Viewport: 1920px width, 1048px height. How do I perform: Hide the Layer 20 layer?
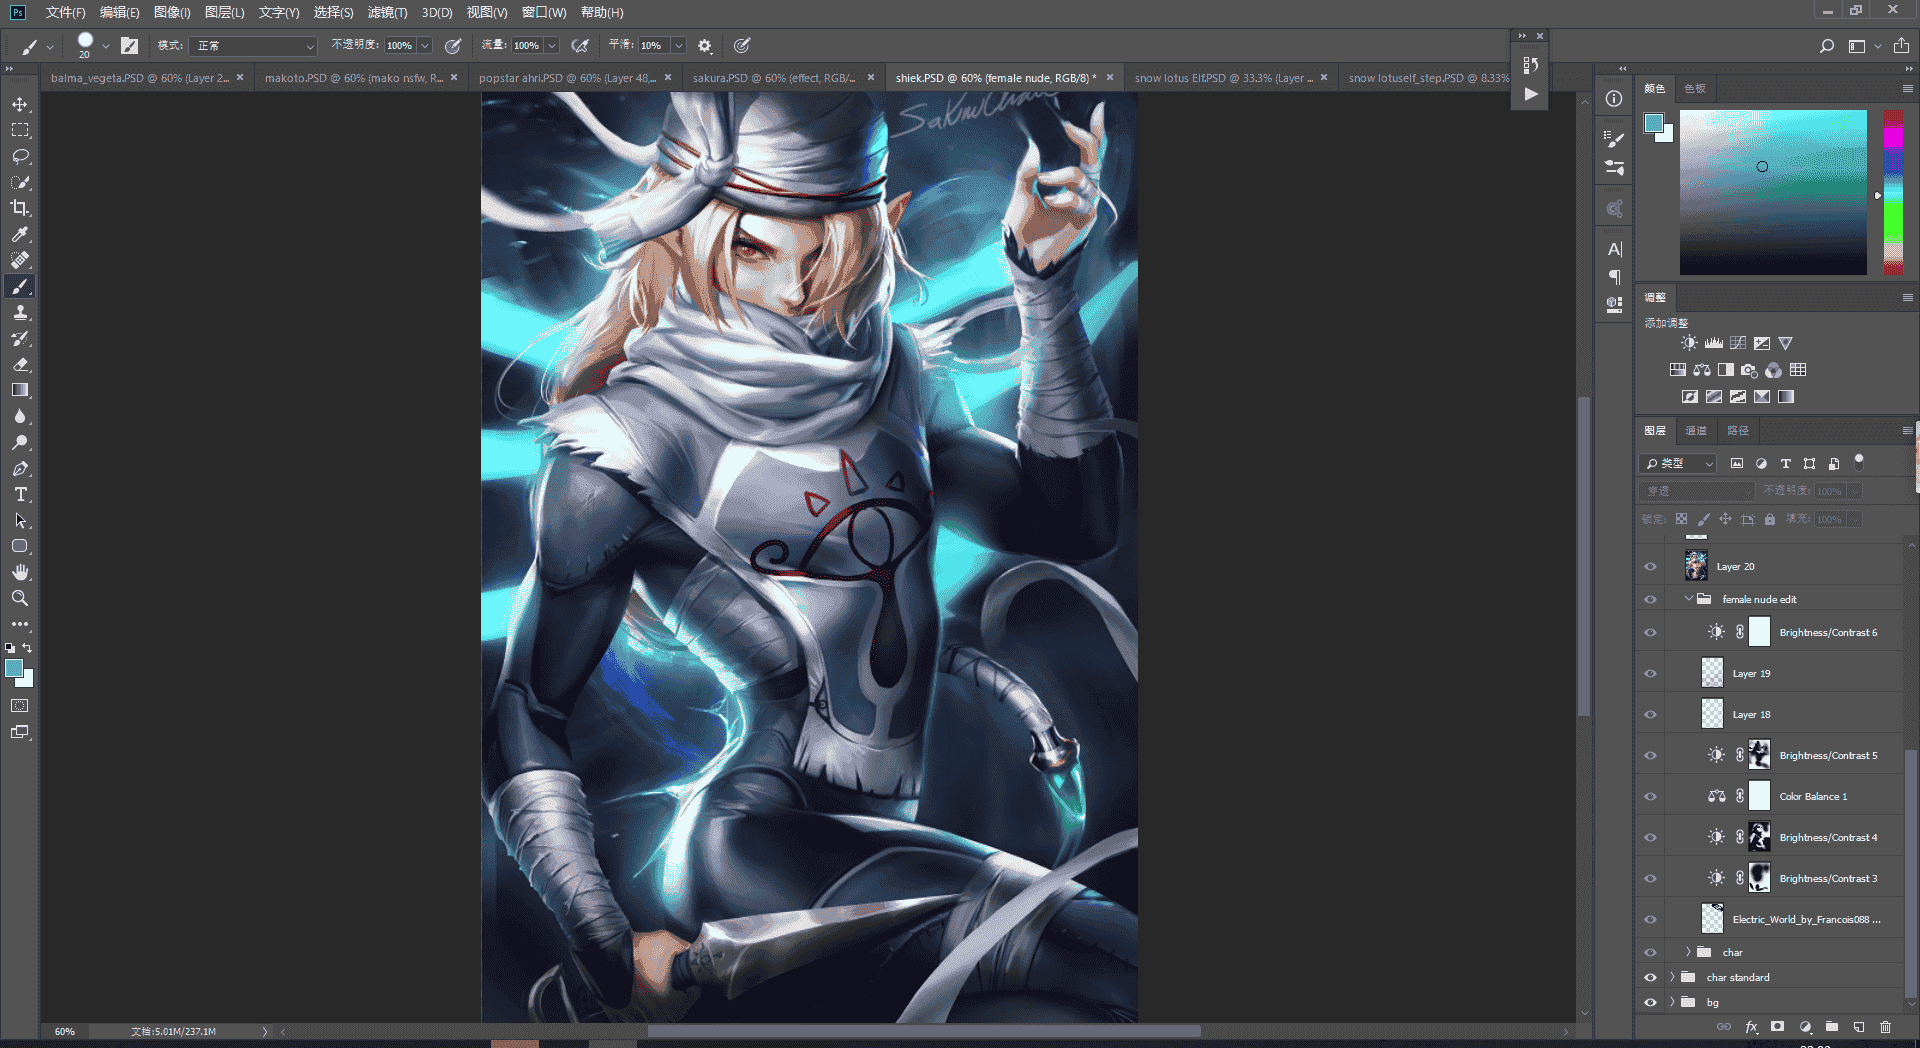coord(1650,567)
